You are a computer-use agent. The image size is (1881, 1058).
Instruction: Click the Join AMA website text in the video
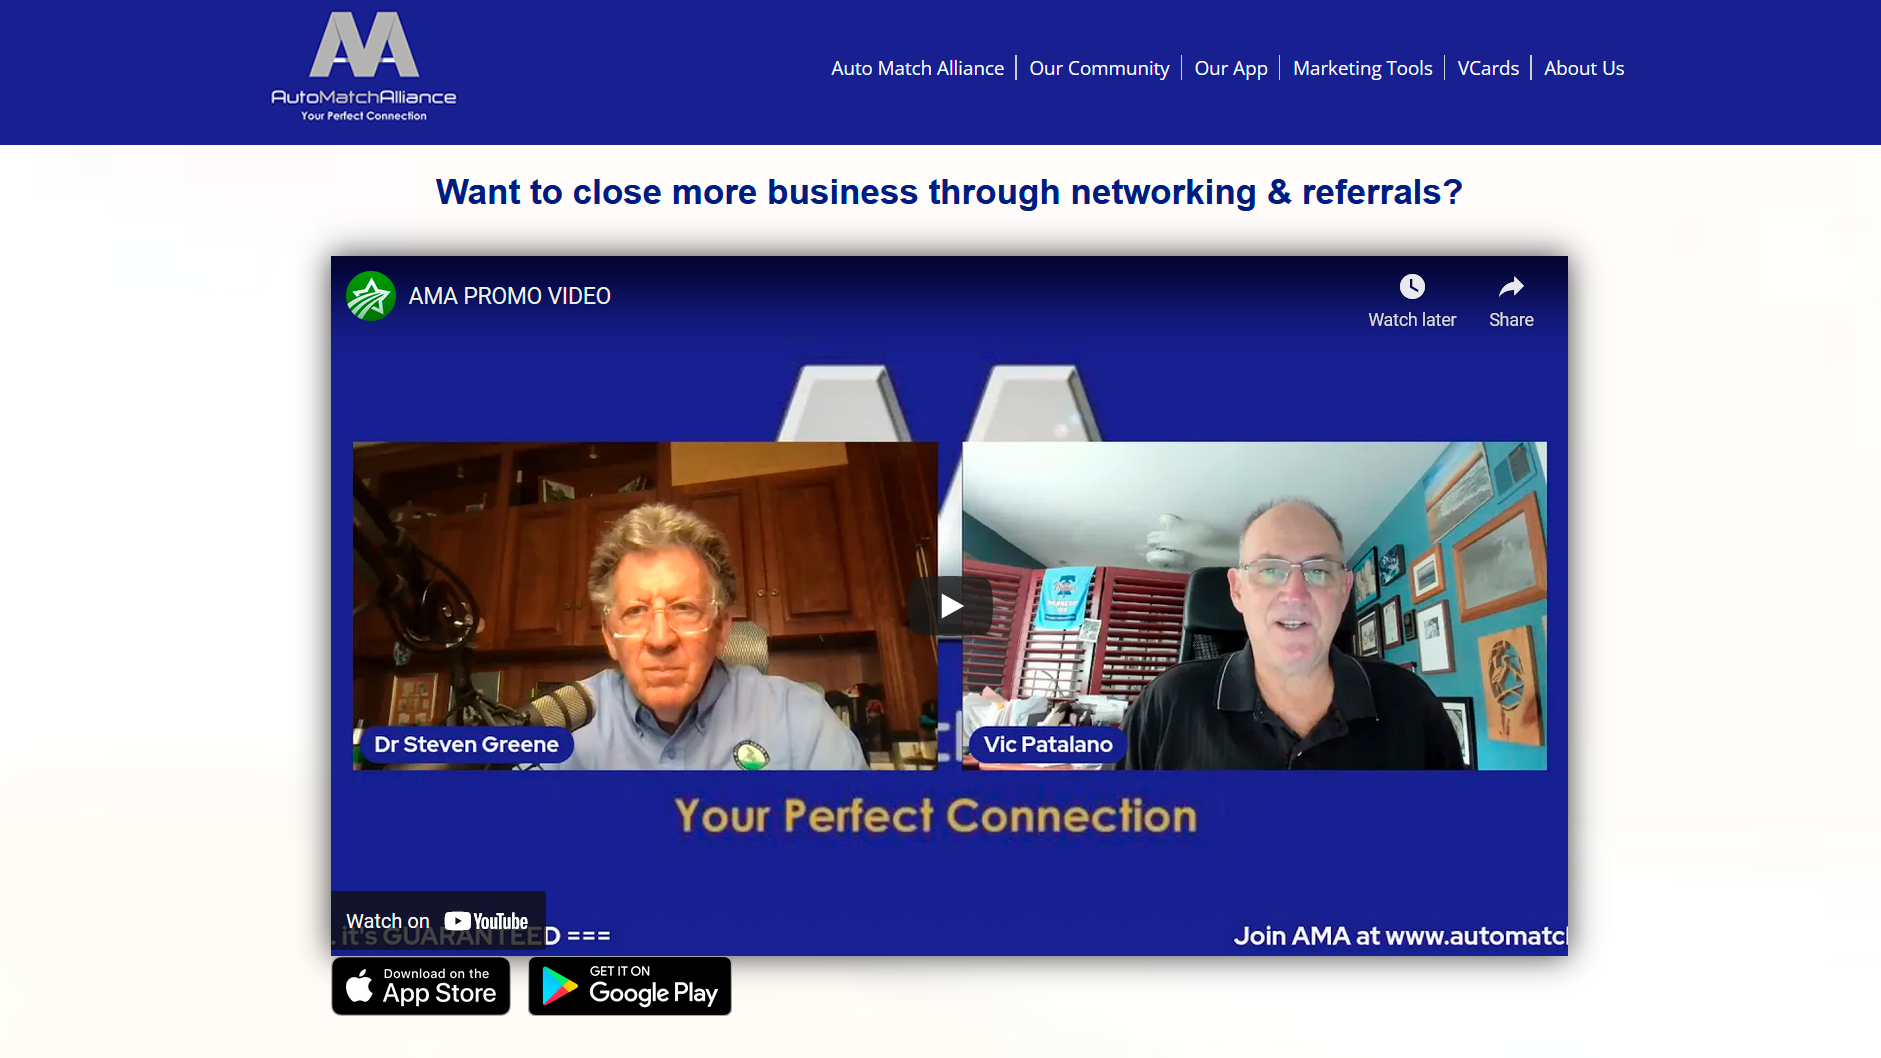point(1400,936)
